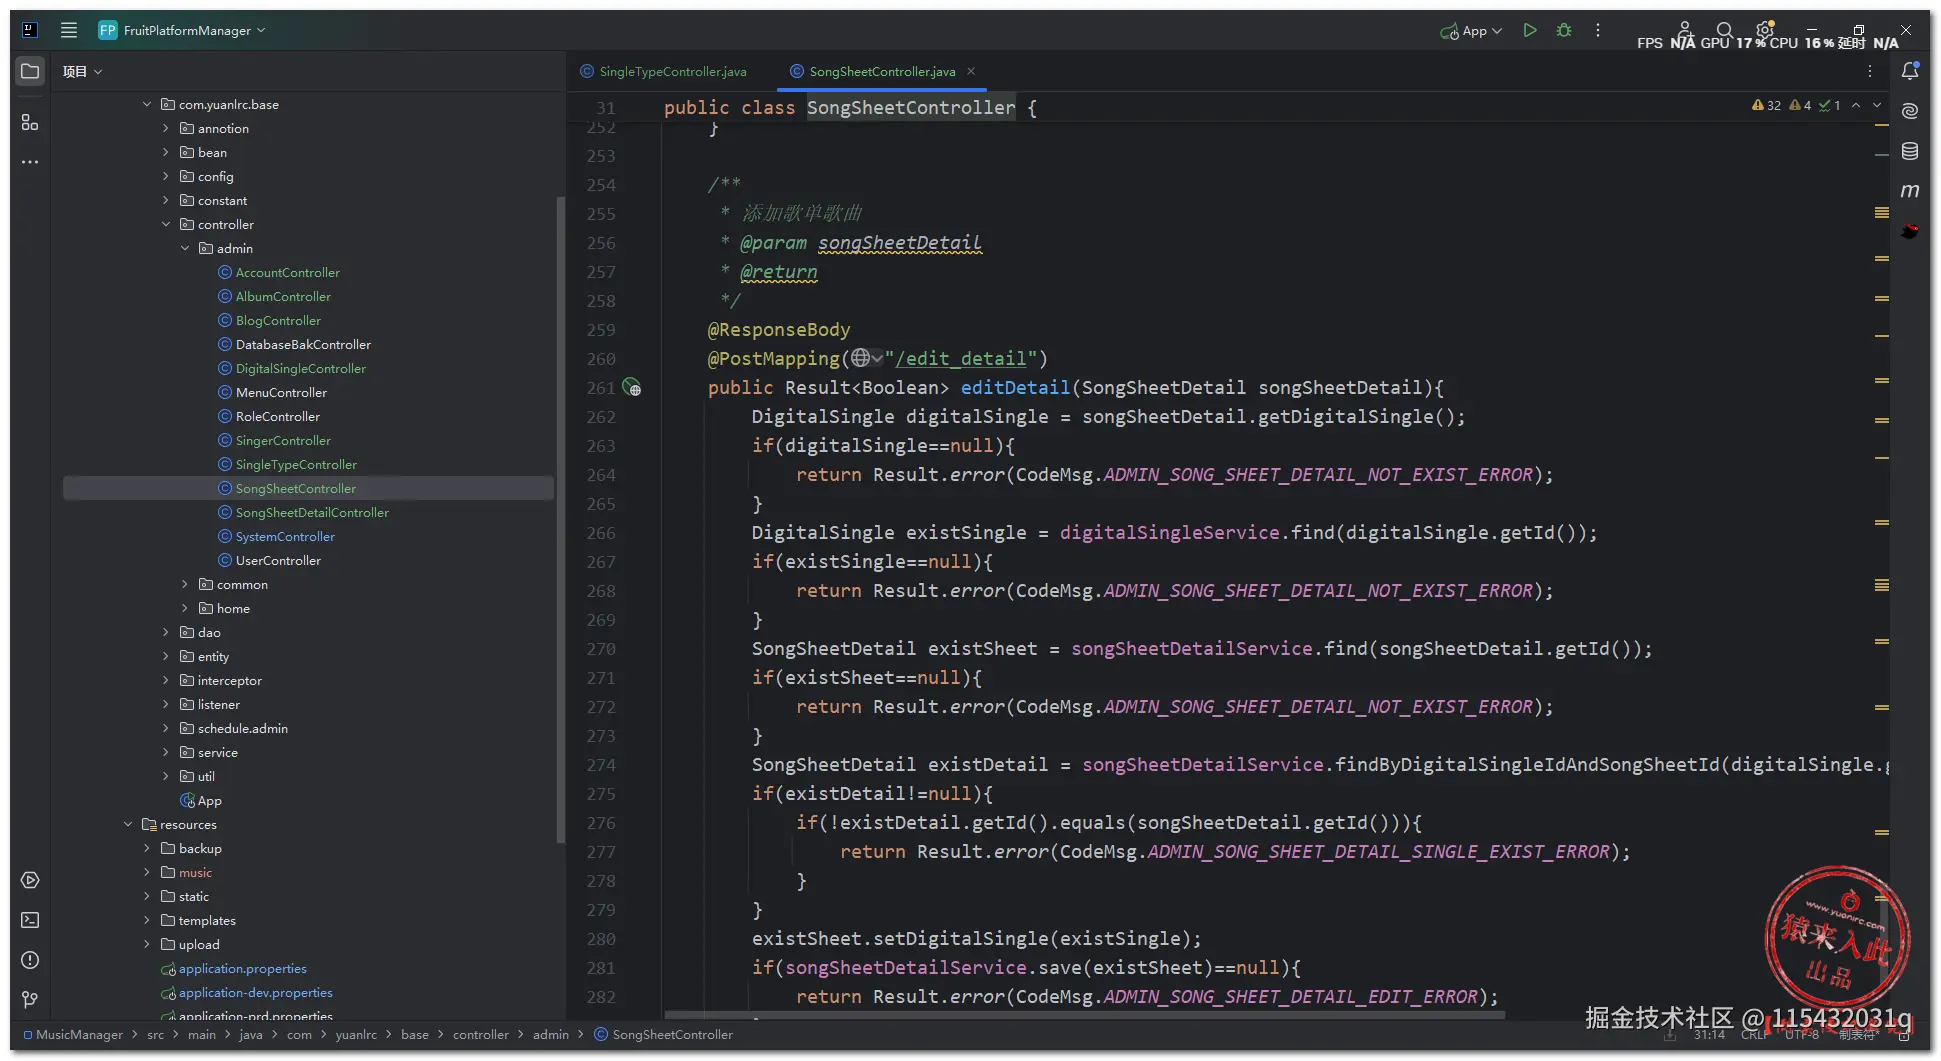Expand the templates folder
The height and width of the screenshot is (1061, 1941).
click(147, 920)
